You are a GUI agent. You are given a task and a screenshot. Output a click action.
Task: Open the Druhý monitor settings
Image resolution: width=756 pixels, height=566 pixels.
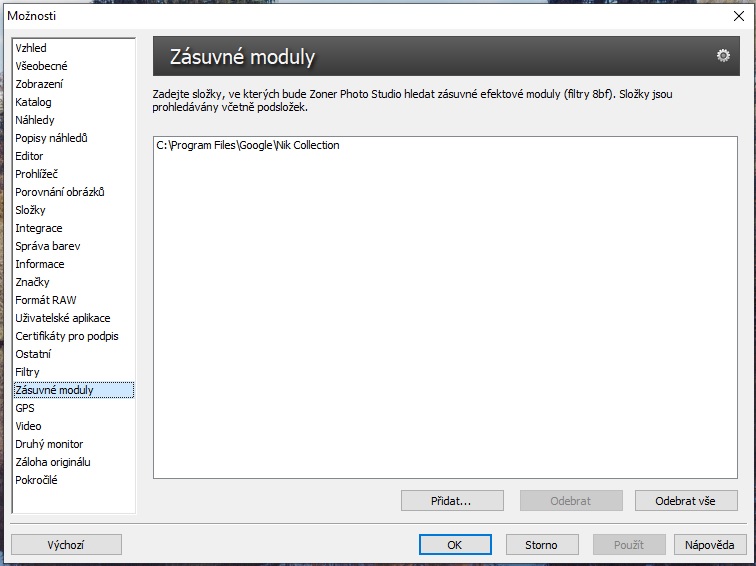[49, 444]
